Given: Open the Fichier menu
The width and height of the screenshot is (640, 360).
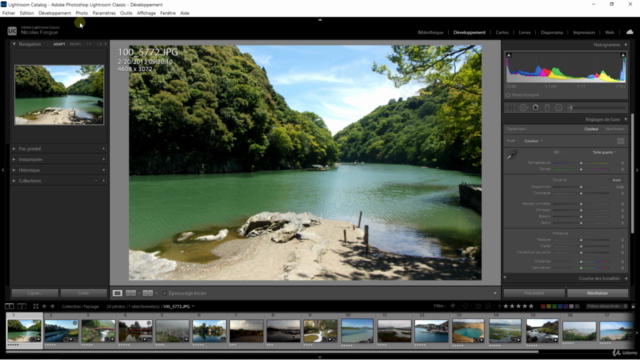Looking at the screenshot, I should click(9, 13).
